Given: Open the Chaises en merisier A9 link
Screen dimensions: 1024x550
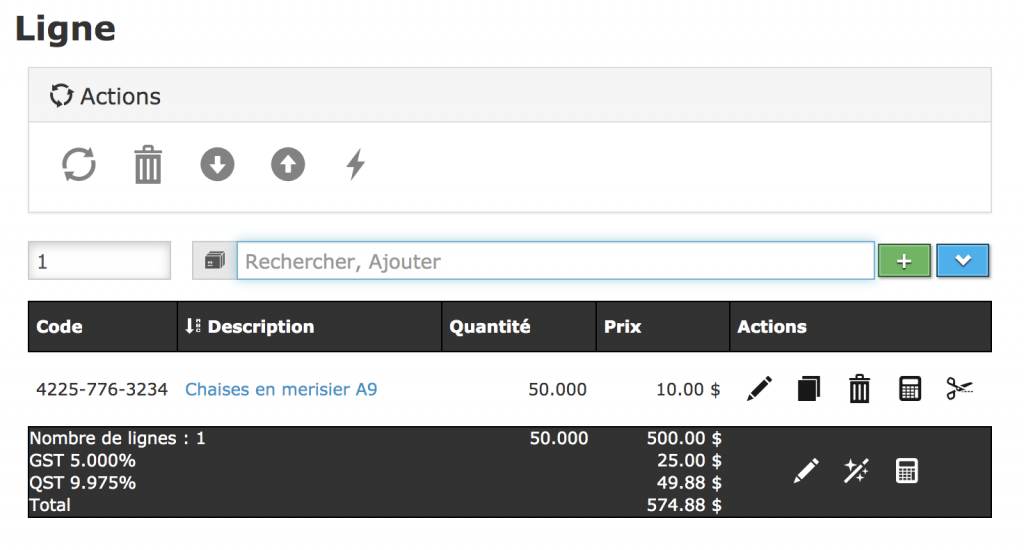Looking at the screenshot, I should (x=281, y=389).
